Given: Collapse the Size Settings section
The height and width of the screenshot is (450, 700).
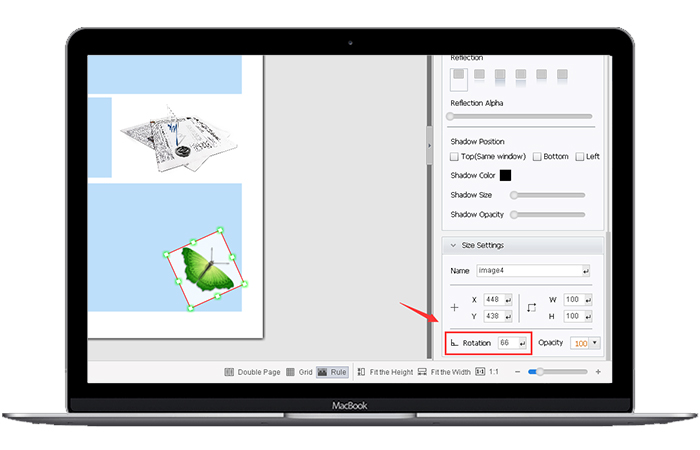Looking at the screenshot, I should click(x=452, y=245).
